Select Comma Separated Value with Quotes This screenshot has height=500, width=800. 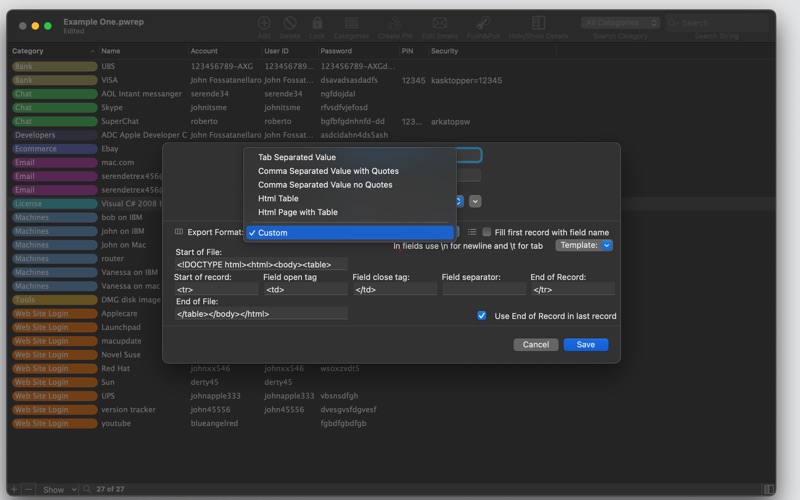click(328, 171)
